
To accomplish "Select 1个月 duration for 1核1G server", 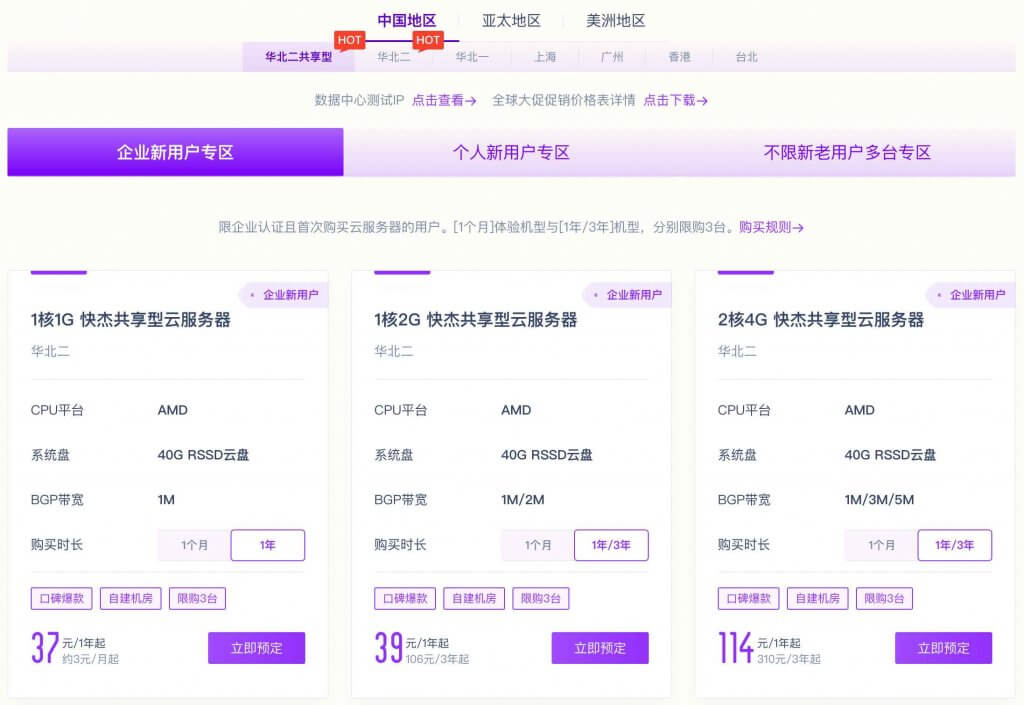I will [x=195, y=545].
